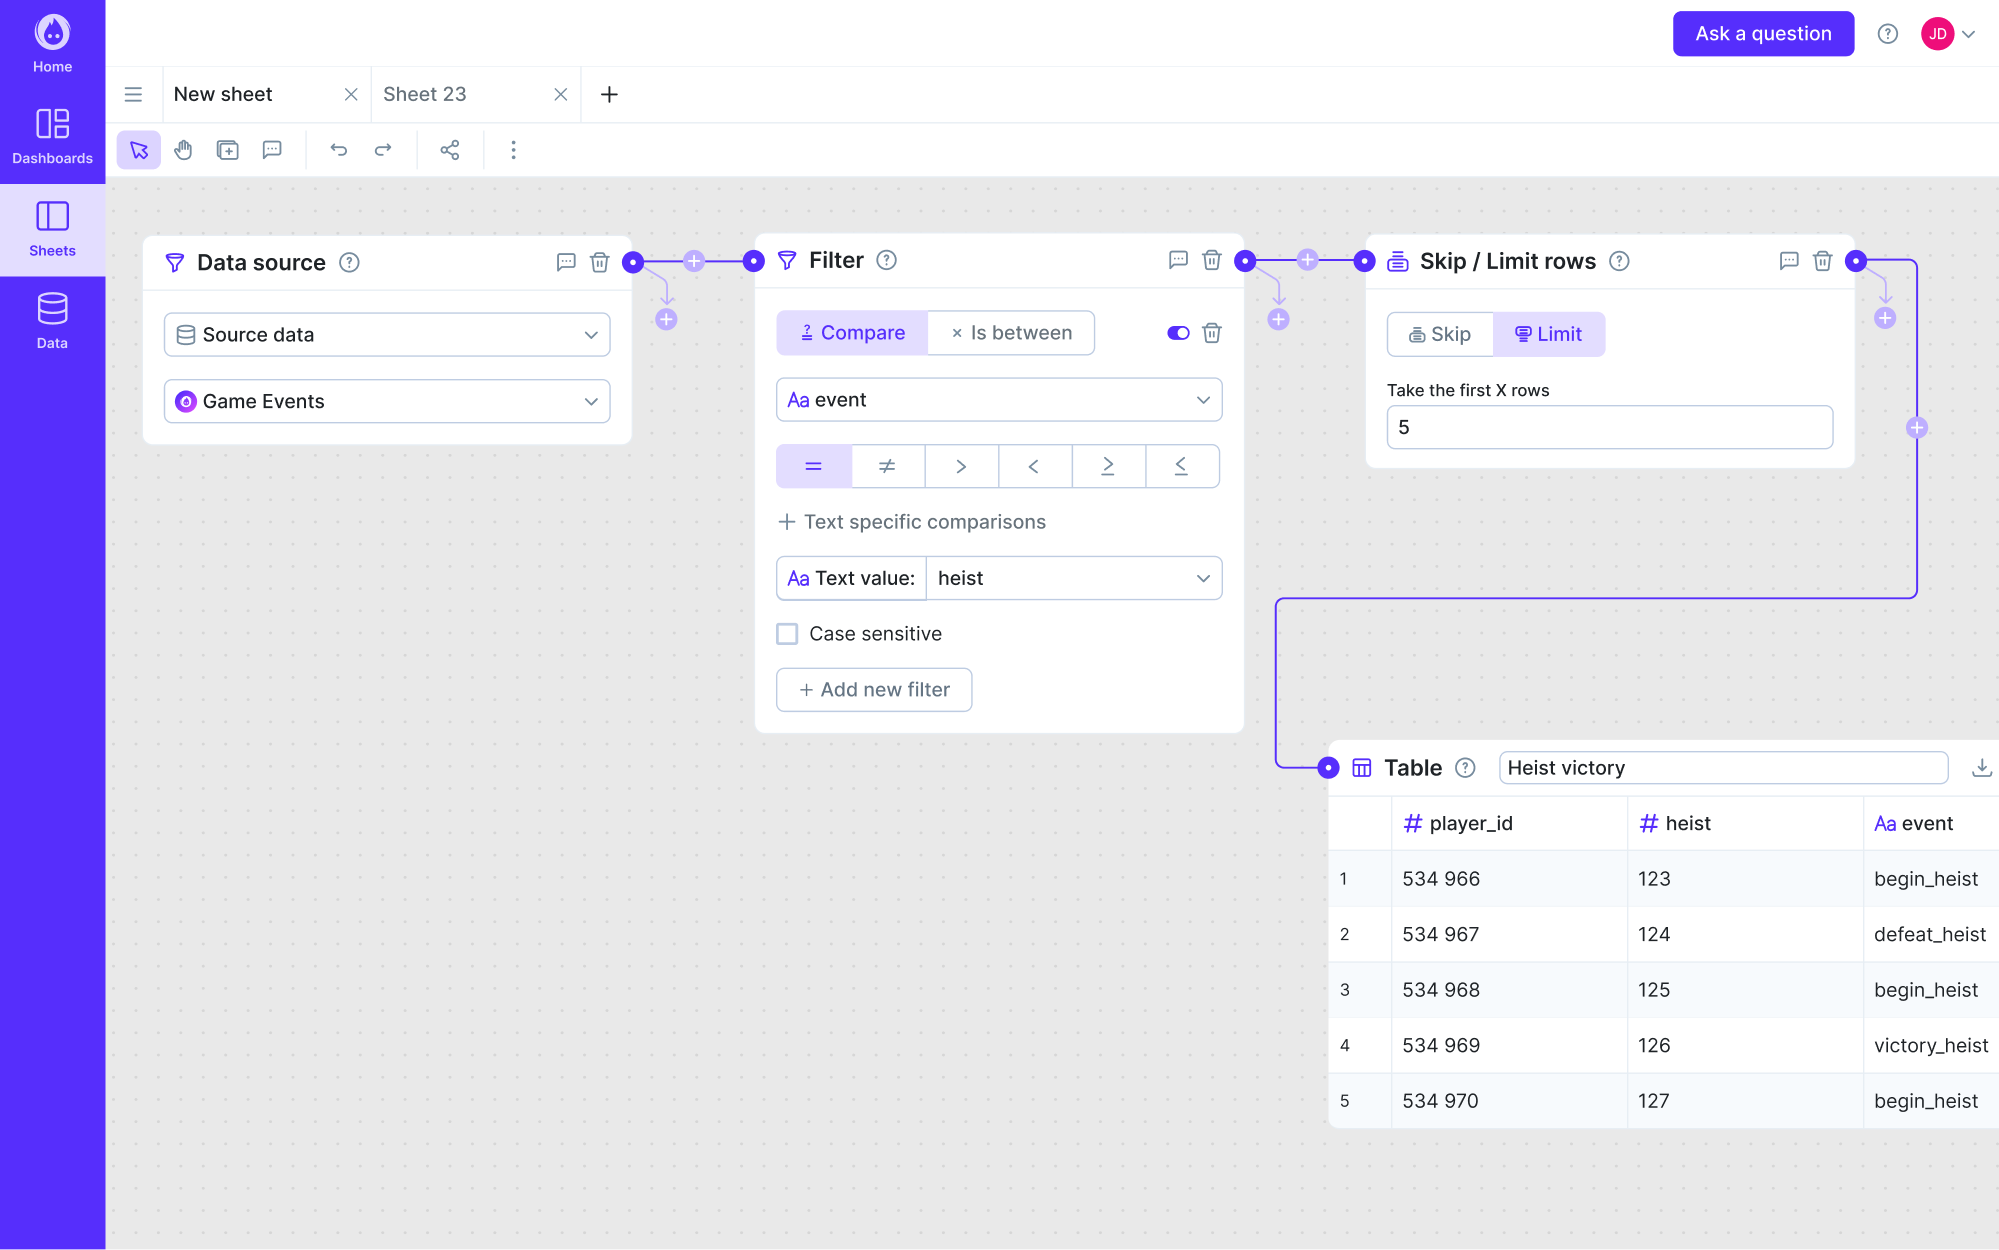
Task: Switch to Skip mode
Action: 1440,334
